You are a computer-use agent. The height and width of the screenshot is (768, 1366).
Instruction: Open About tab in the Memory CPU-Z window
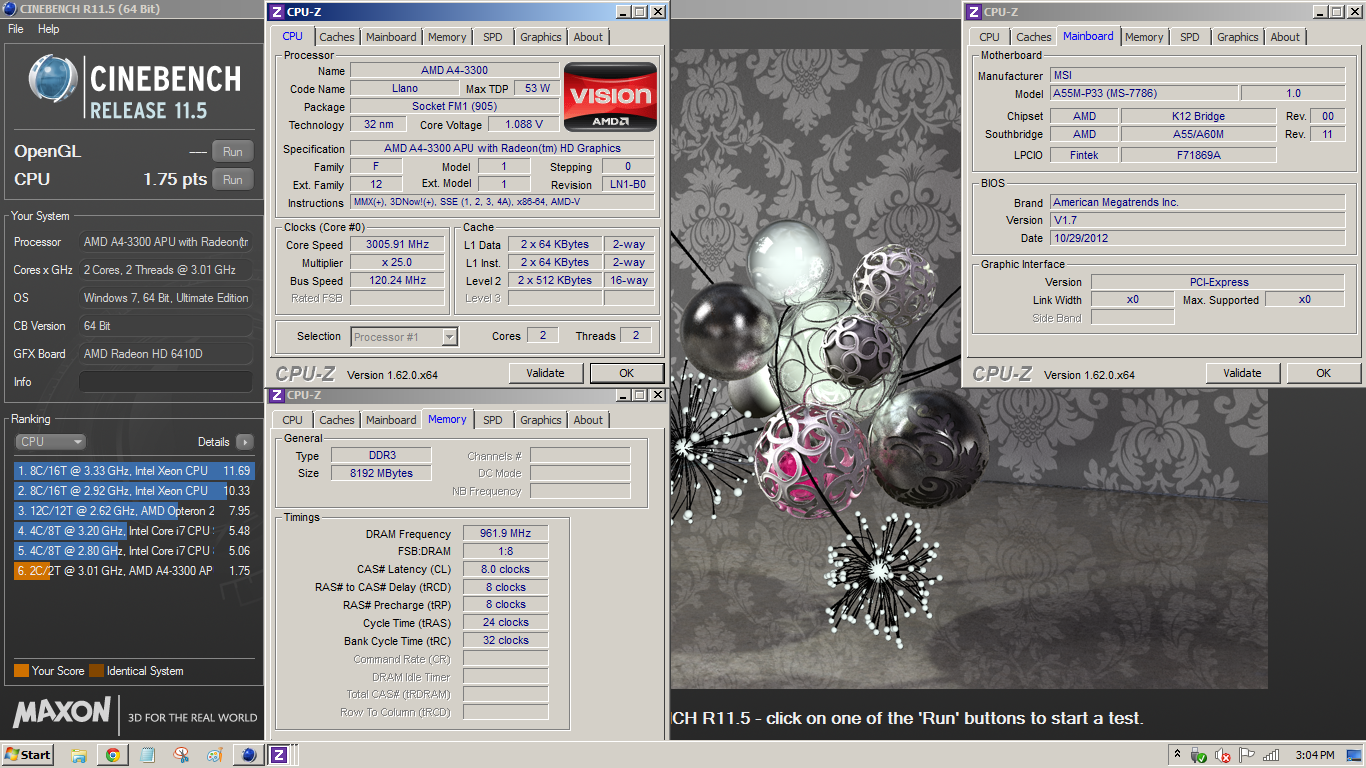tap(588, 420)
